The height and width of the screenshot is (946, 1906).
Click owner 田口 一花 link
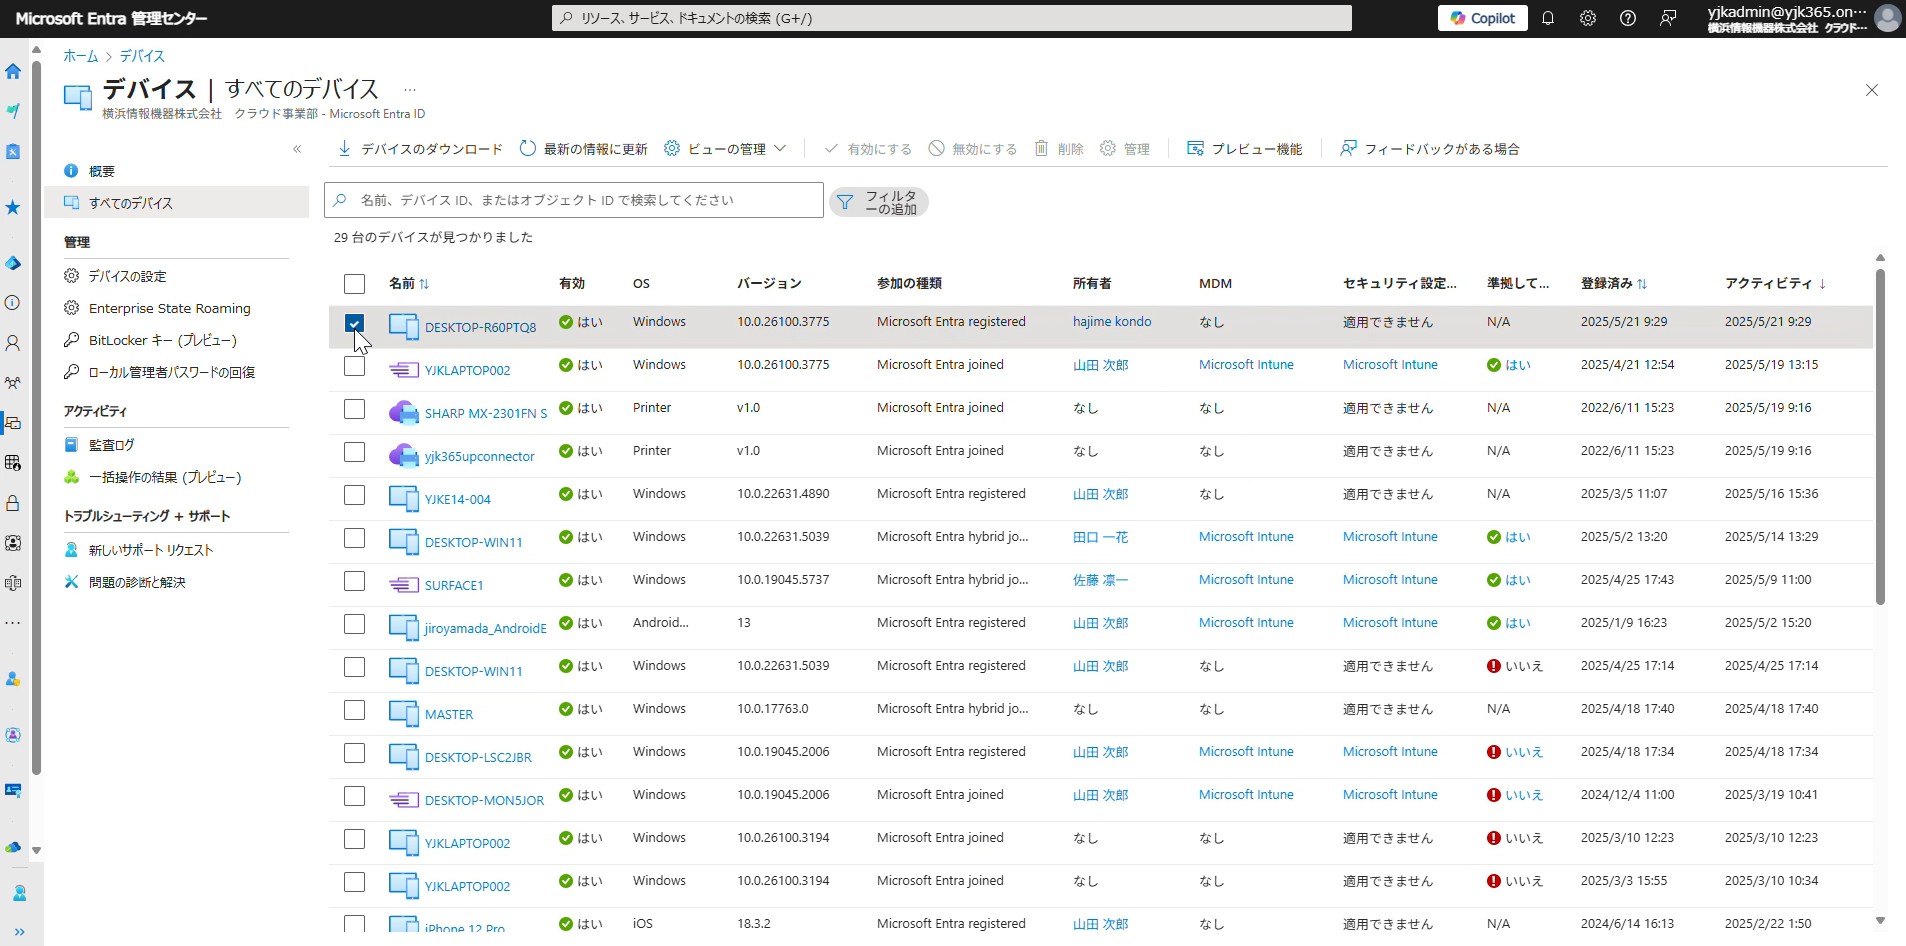[x=1100, y=537]
